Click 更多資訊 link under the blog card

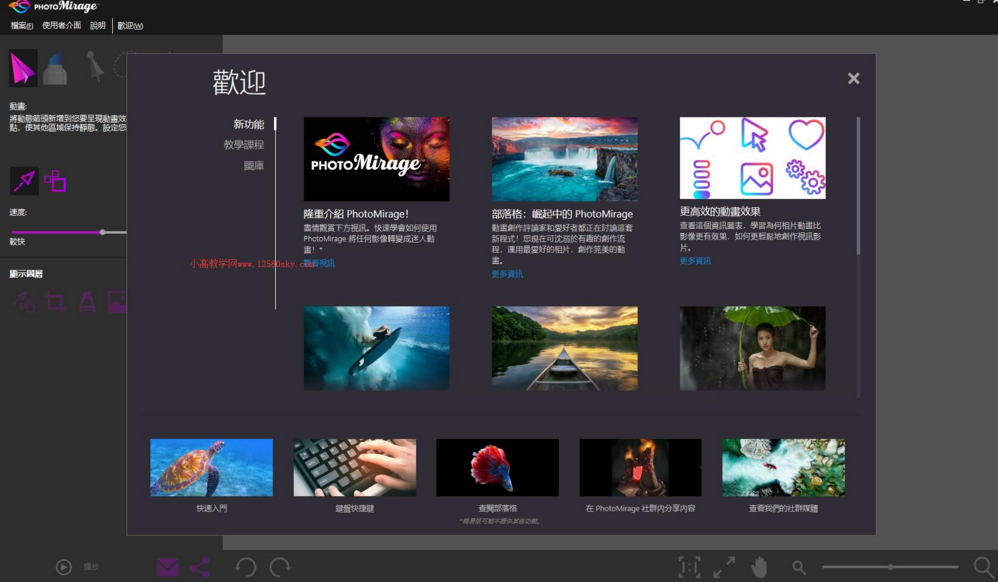point(507,274)
